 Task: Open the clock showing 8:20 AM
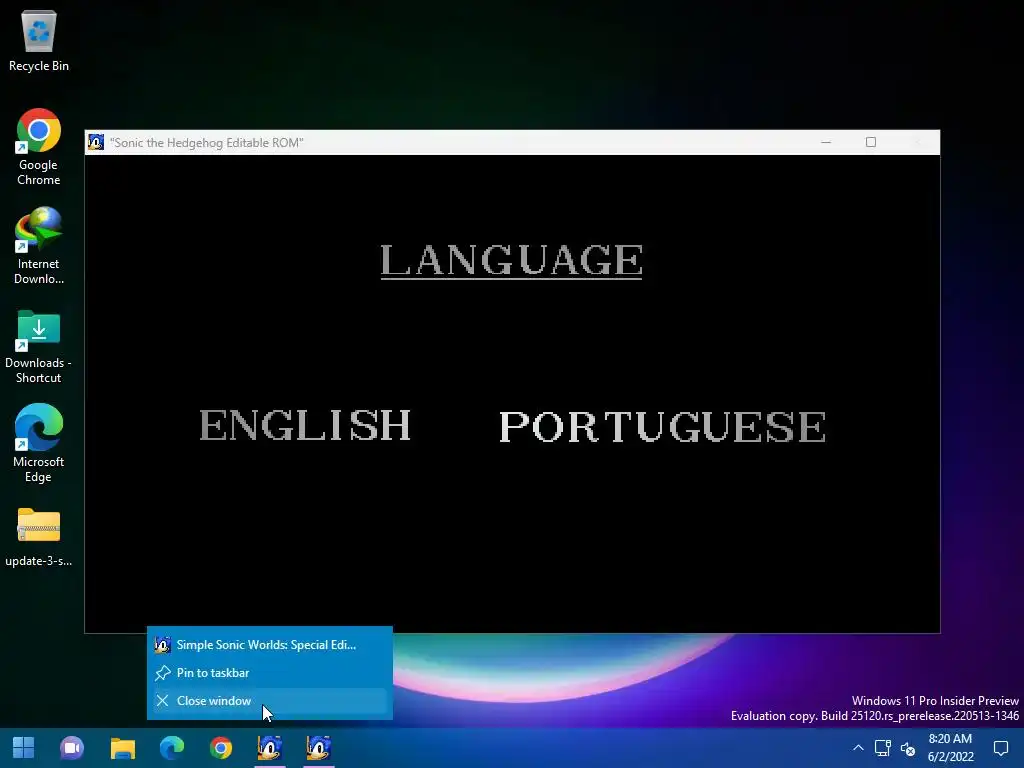click(950, 748)
